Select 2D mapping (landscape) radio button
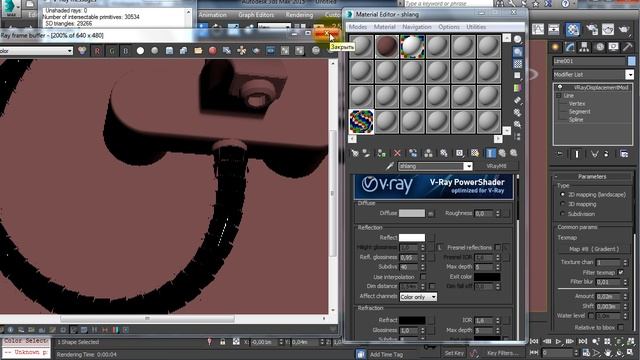640x360 pixels. (563, 195)
